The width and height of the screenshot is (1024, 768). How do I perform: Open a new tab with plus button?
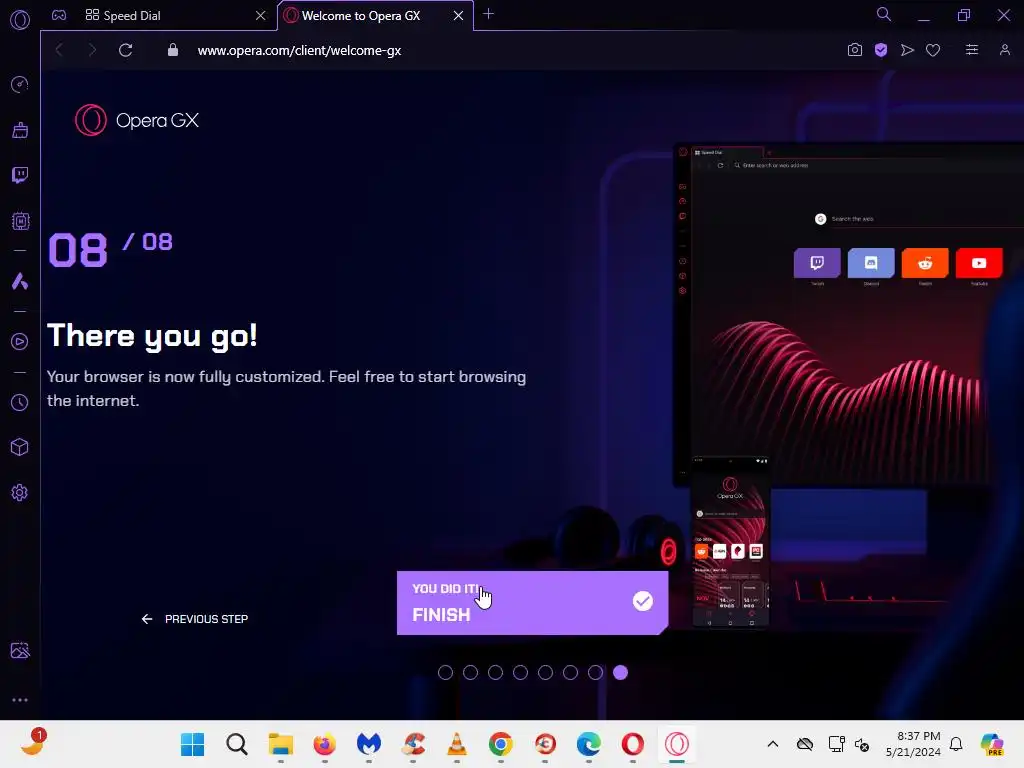click(x=488, y=14)
